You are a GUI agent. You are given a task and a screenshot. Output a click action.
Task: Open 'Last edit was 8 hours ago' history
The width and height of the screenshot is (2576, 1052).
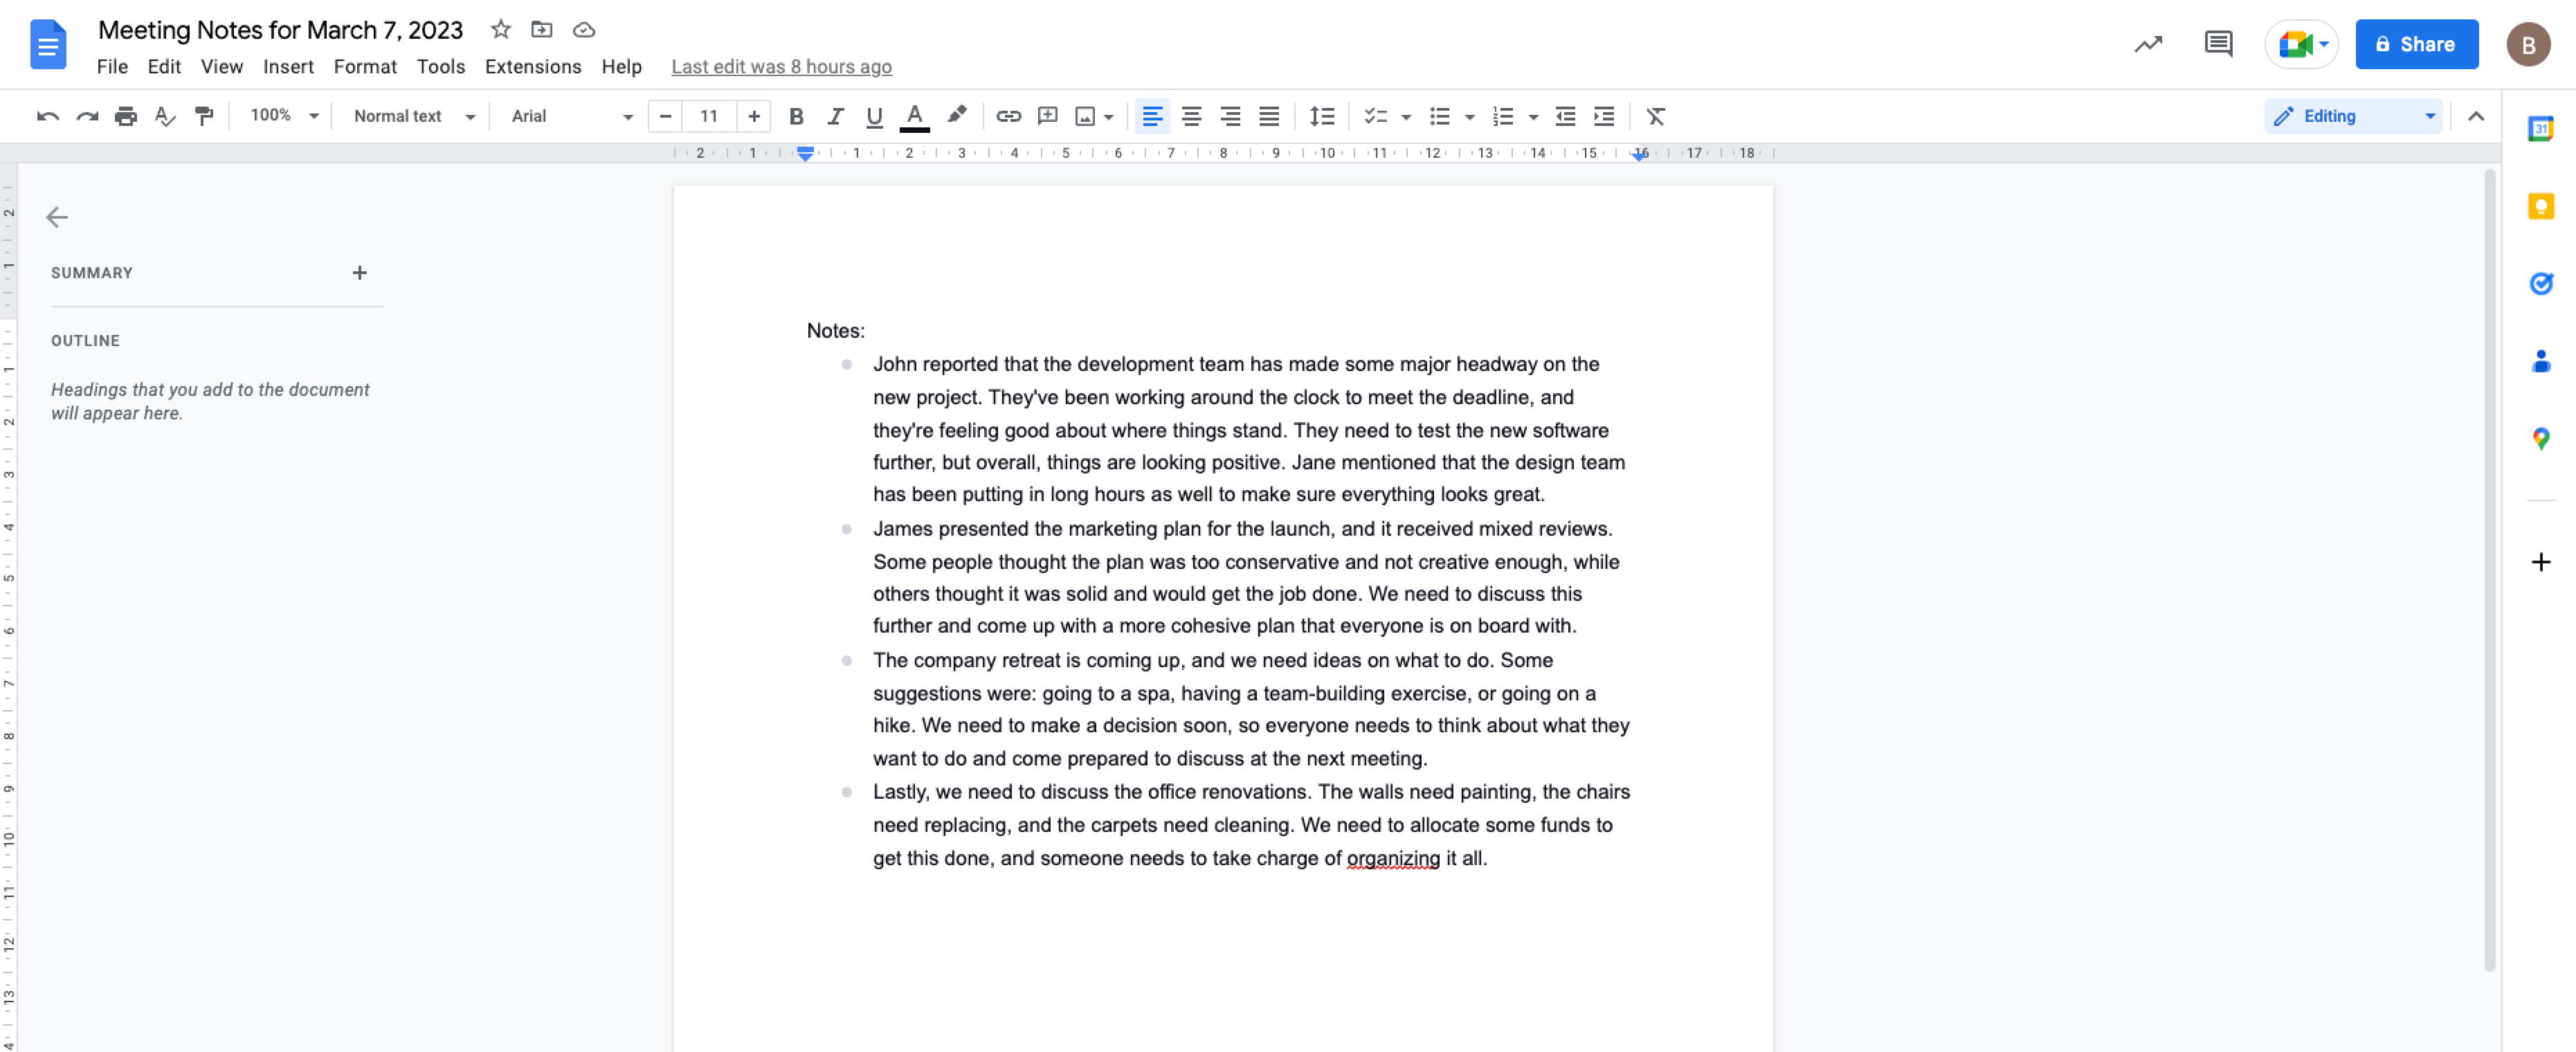[781, 66]
